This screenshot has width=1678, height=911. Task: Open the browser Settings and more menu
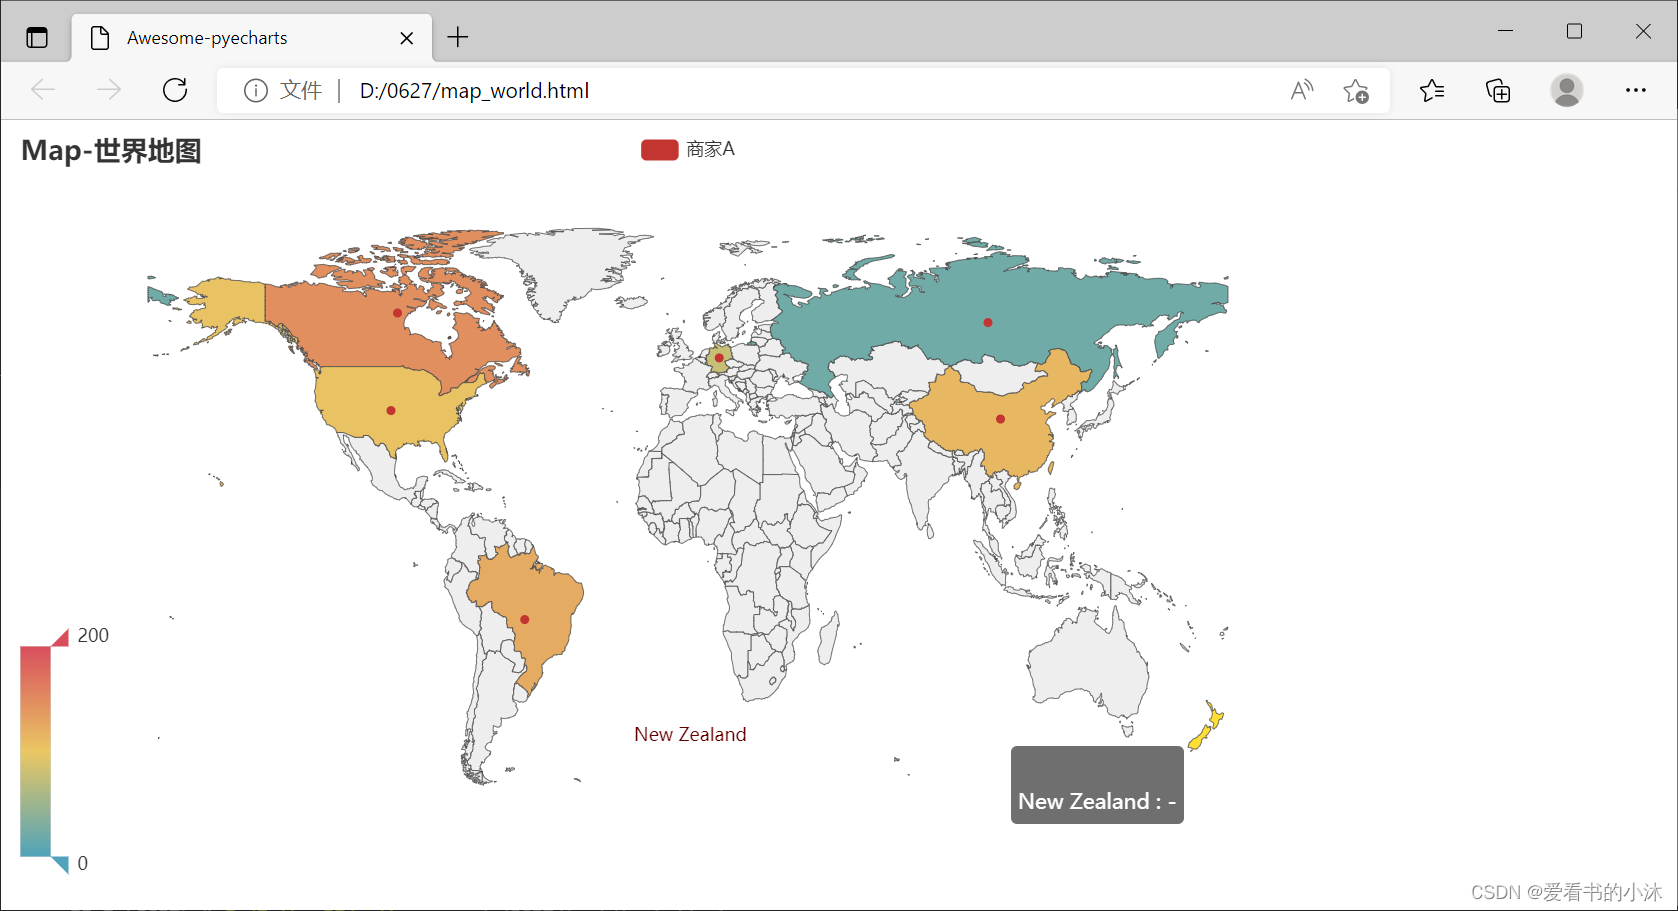coord(1636,90)
